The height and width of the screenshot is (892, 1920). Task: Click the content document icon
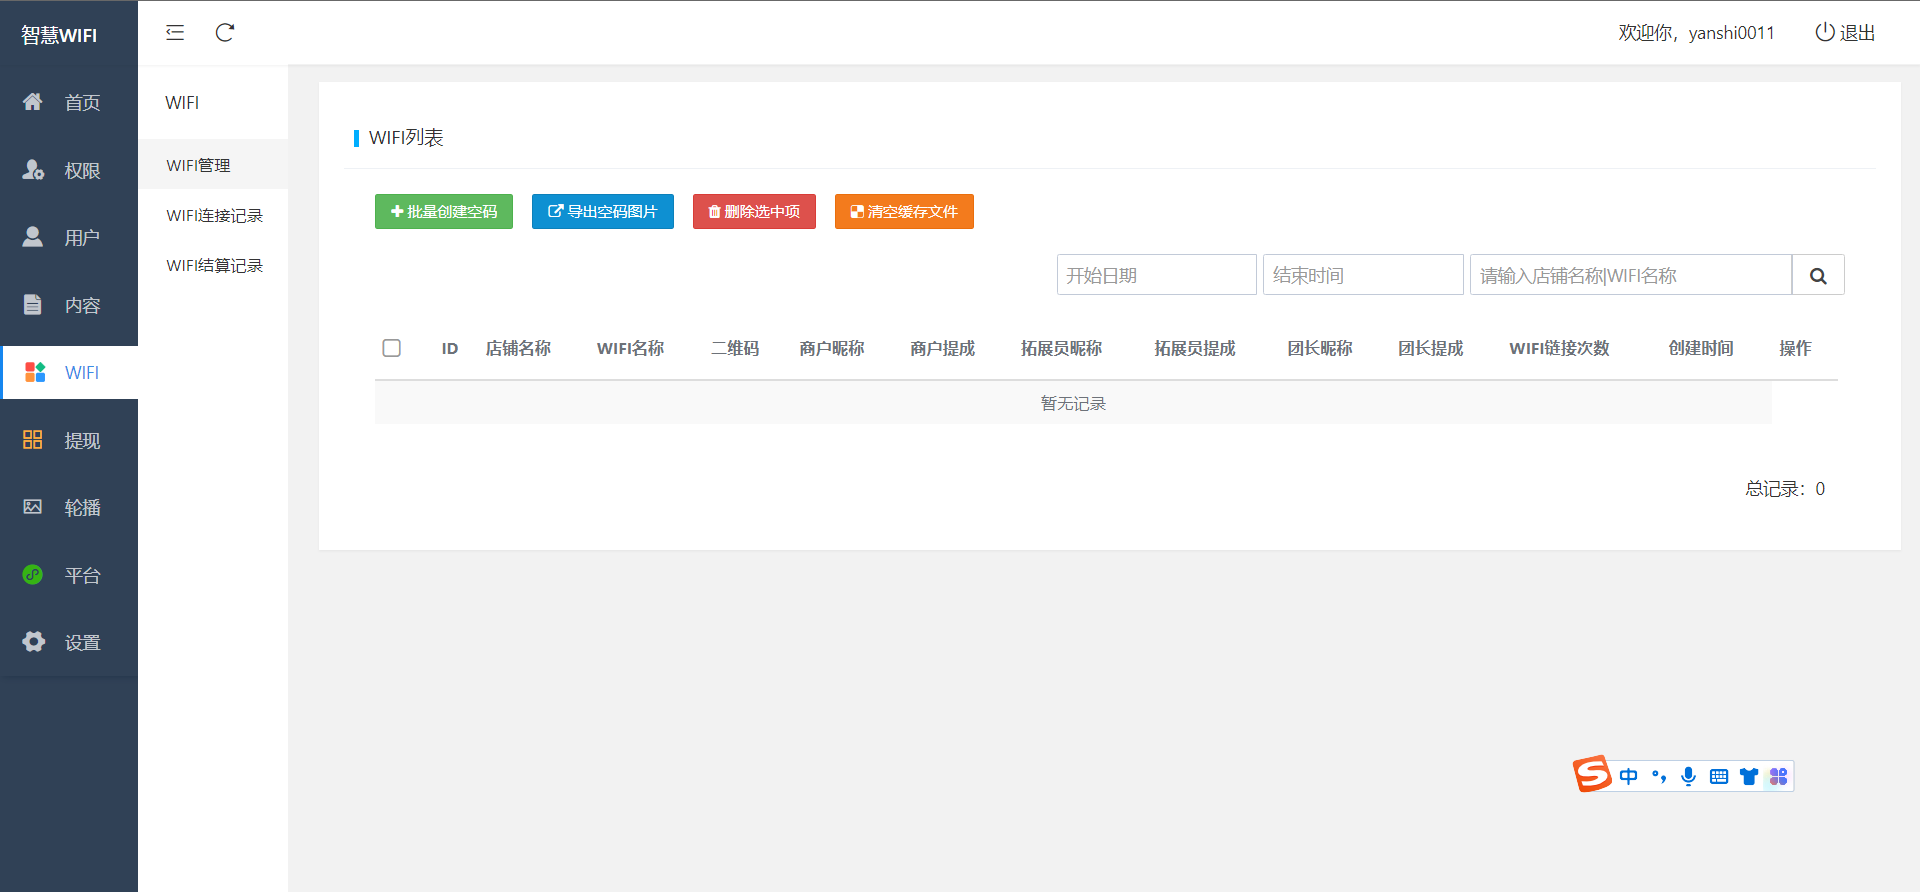pyautogui.click(x=33, y=304)
